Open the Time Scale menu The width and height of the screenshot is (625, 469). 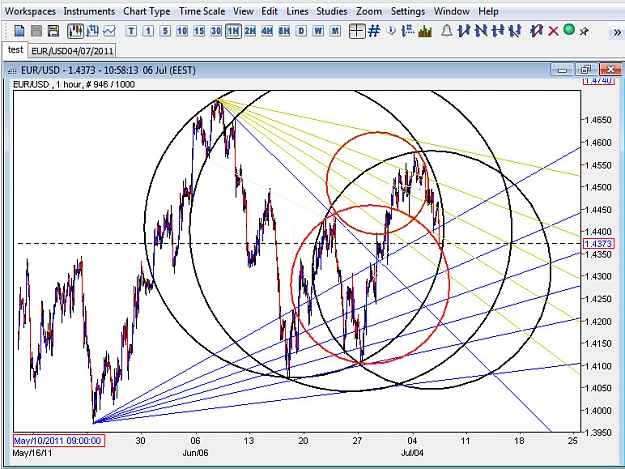coord(202,11)
